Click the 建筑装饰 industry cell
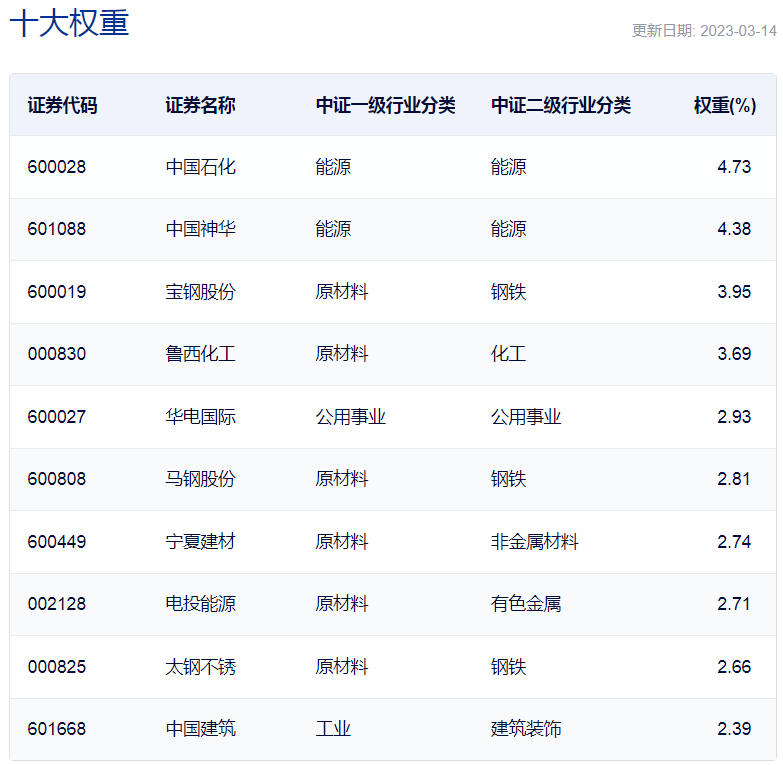 tap(526, 729)
